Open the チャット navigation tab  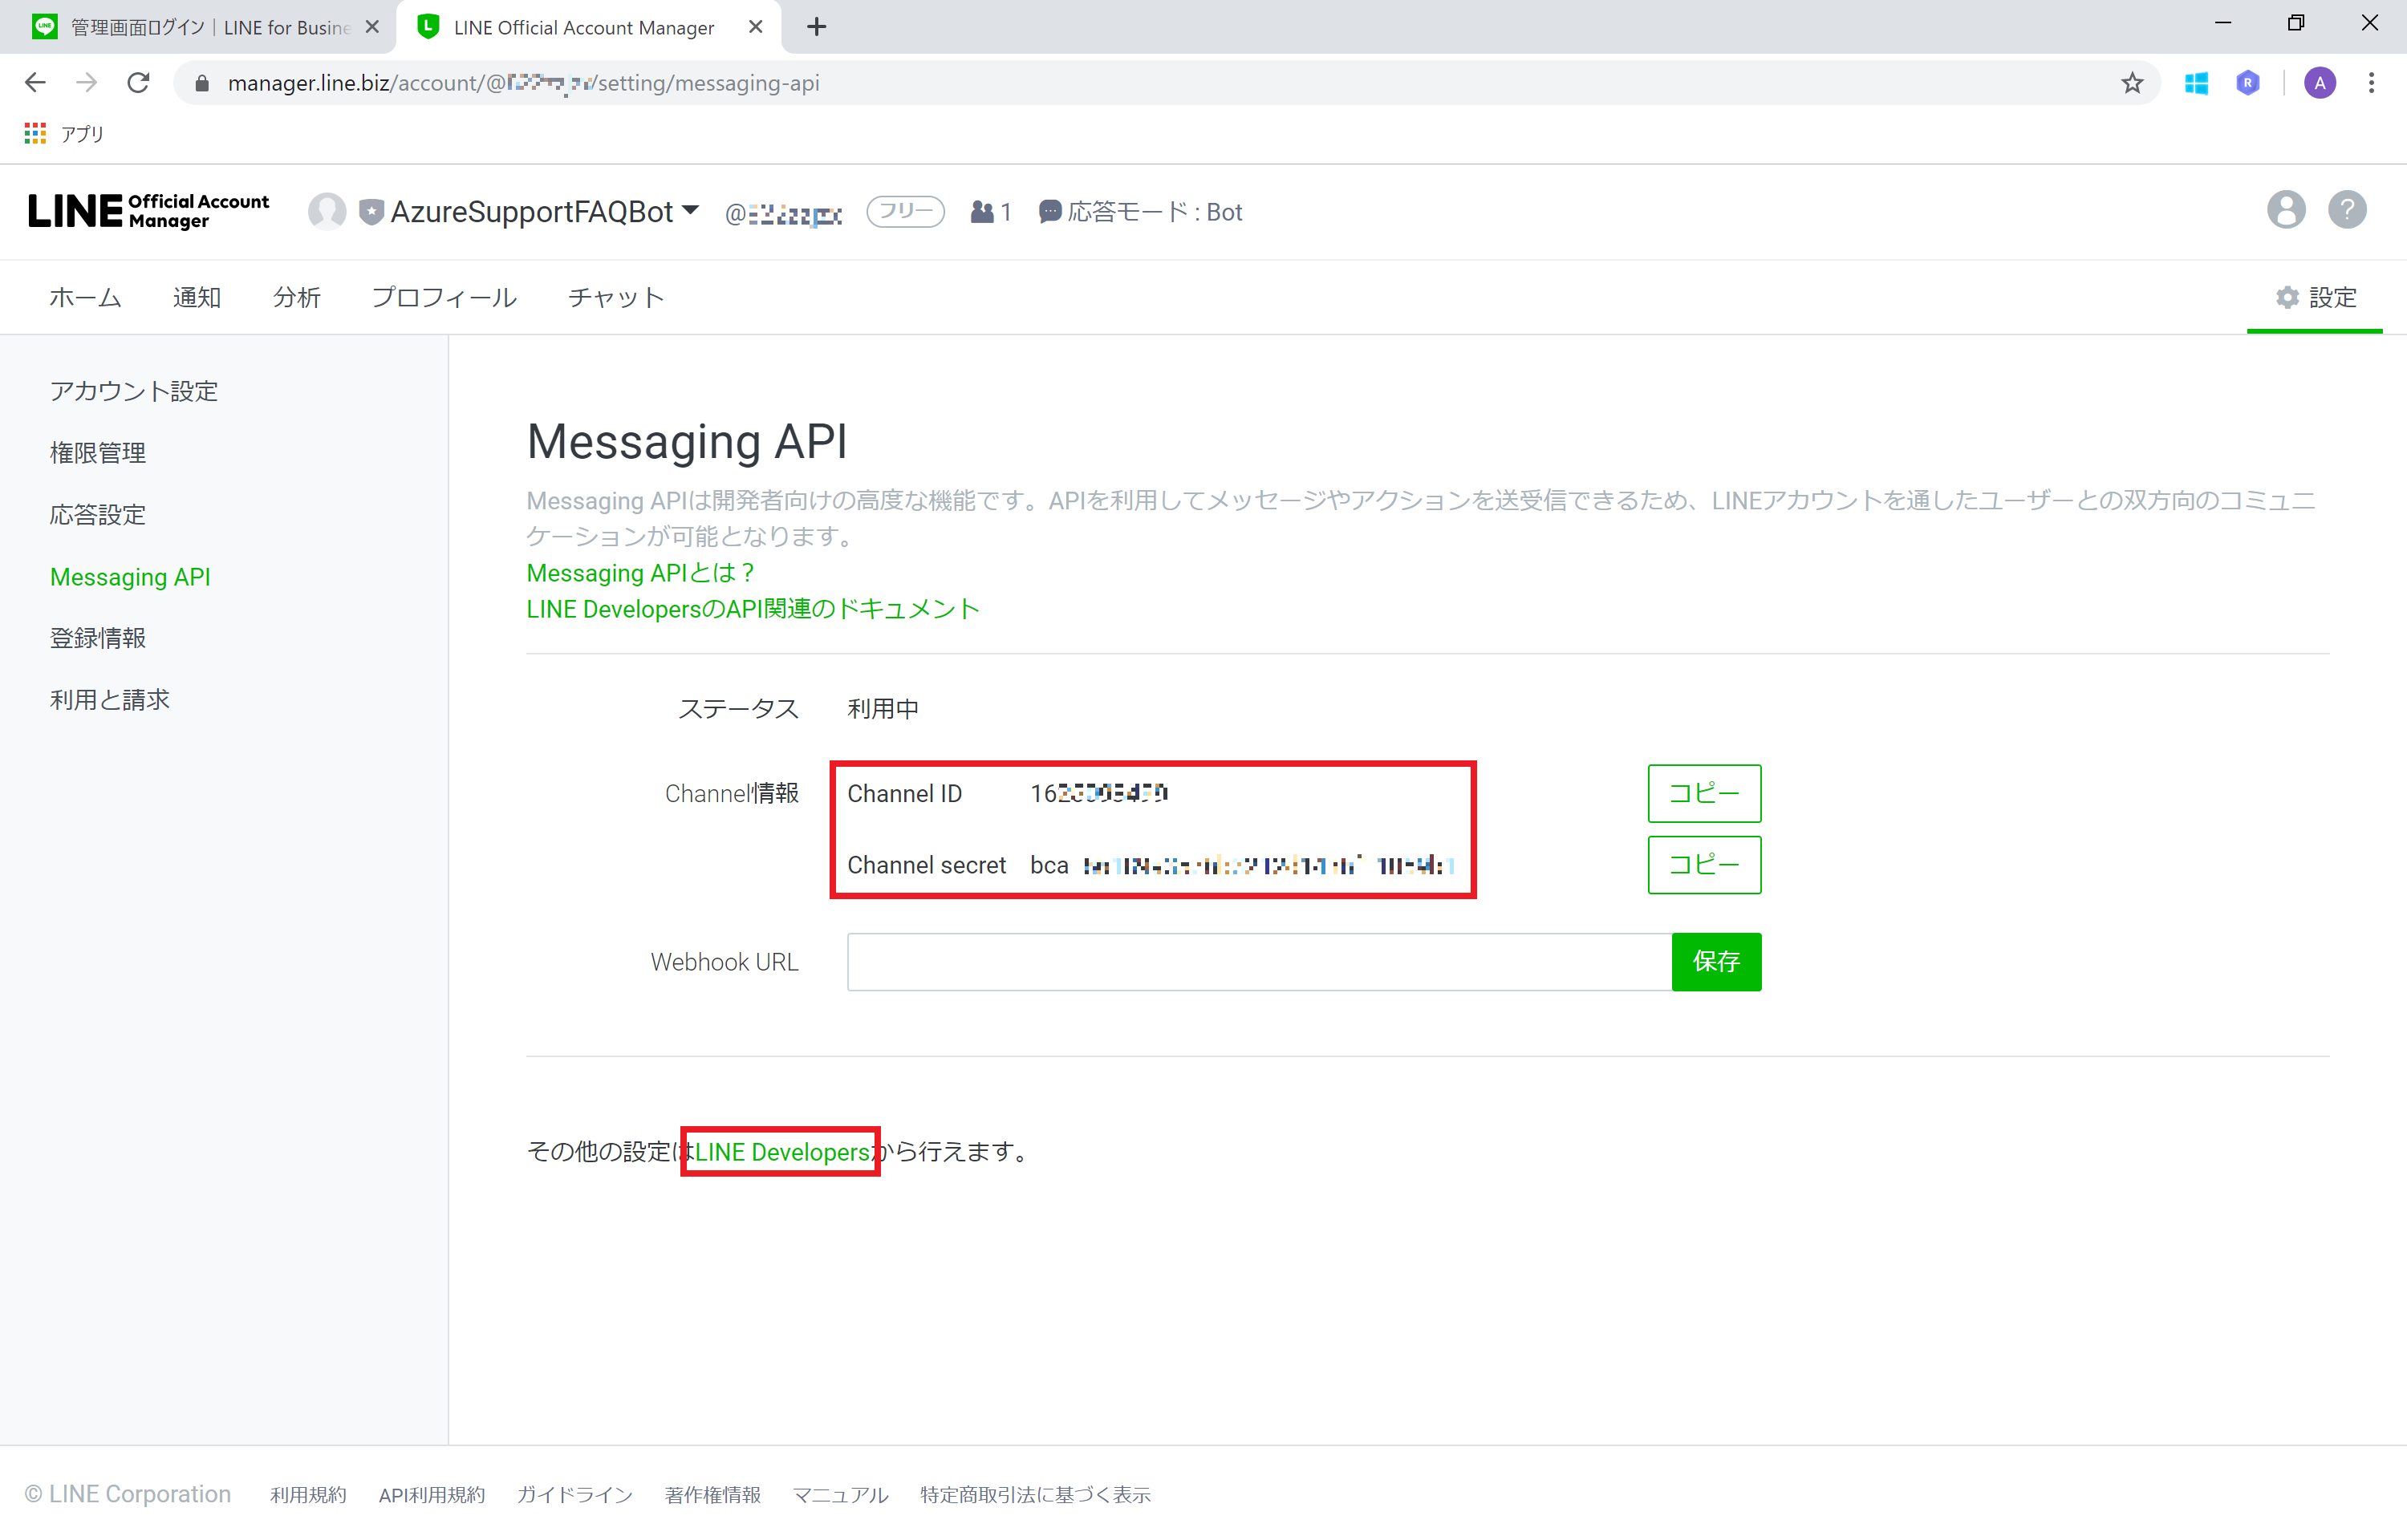pos(615,297)
